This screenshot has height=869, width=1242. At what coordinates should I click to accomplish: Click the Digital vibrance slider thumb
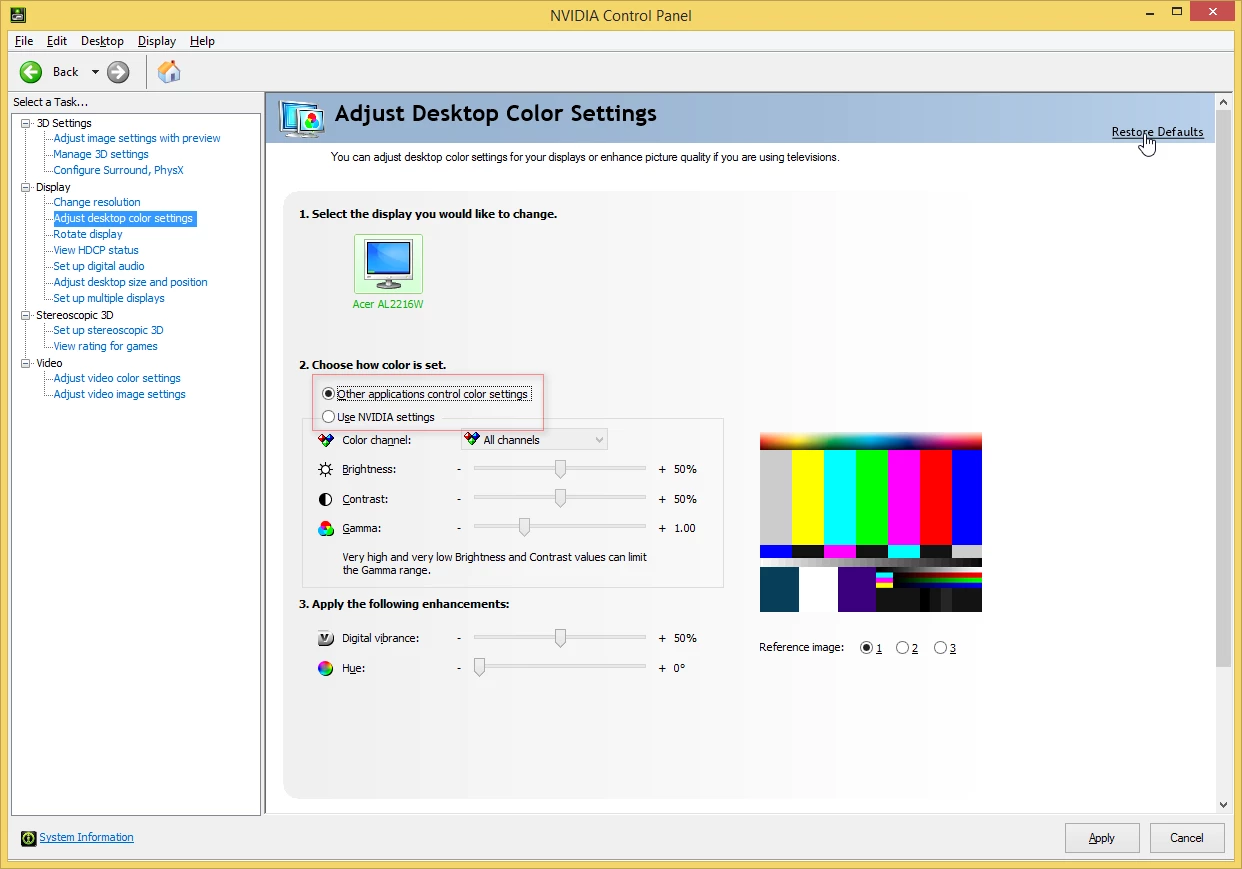point(560,638)
